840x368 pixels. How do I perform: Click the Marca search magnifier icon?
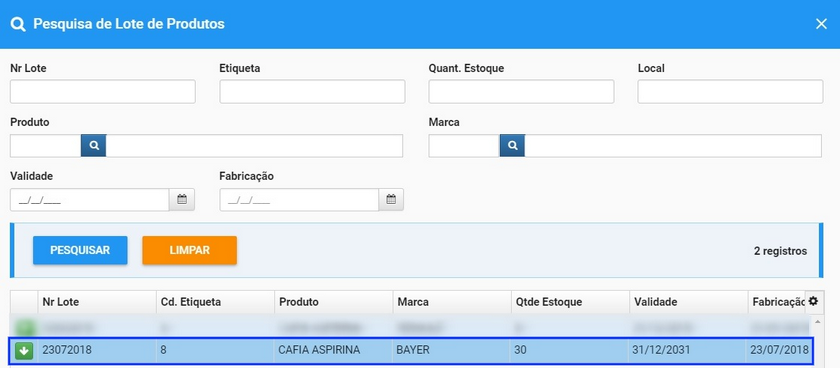(512, 146)
